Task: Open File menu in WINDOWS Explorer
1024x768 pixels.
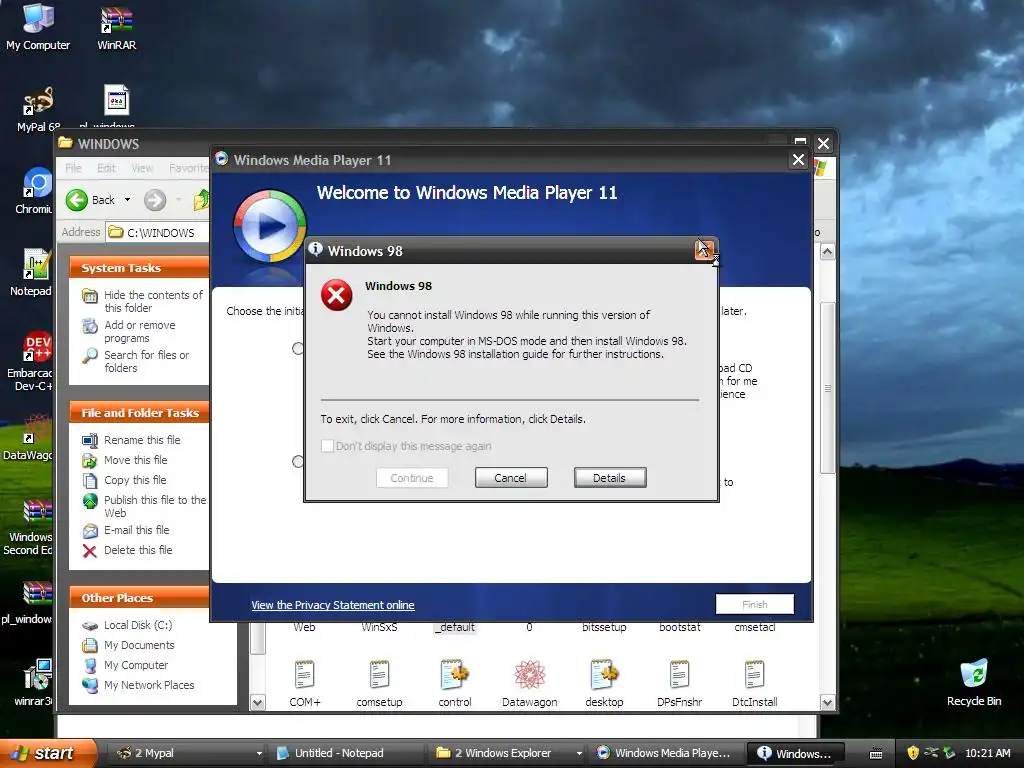Action: [73, 168]
